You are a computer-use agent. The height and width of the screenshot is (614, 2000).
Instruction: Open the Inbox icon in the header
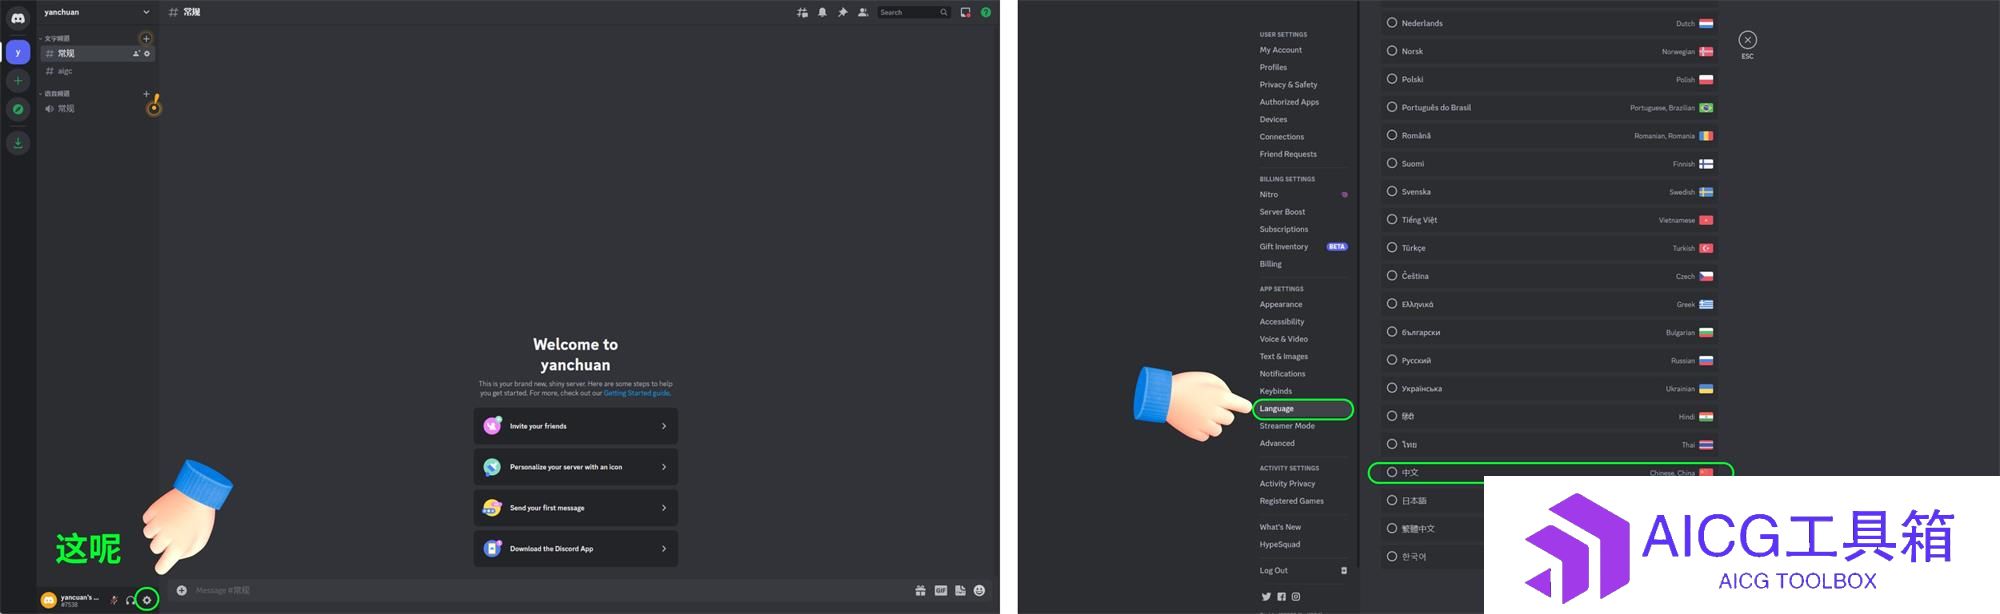tap(965, 12)
